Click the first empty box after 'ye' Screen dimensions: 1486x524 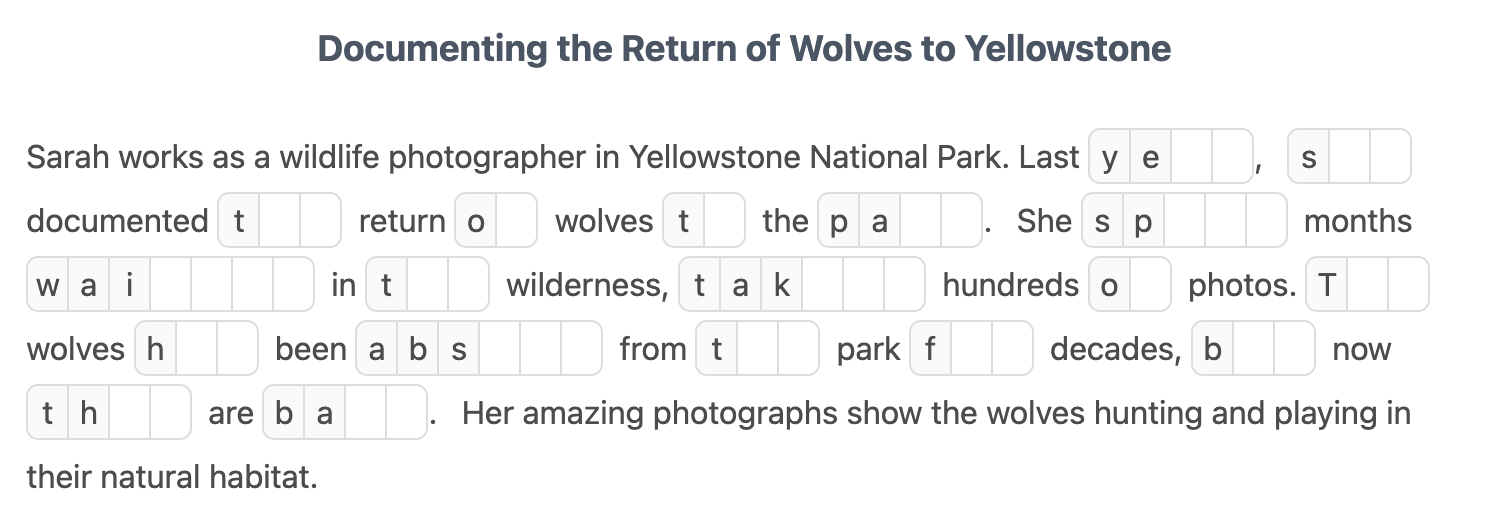click(1191, 157)
